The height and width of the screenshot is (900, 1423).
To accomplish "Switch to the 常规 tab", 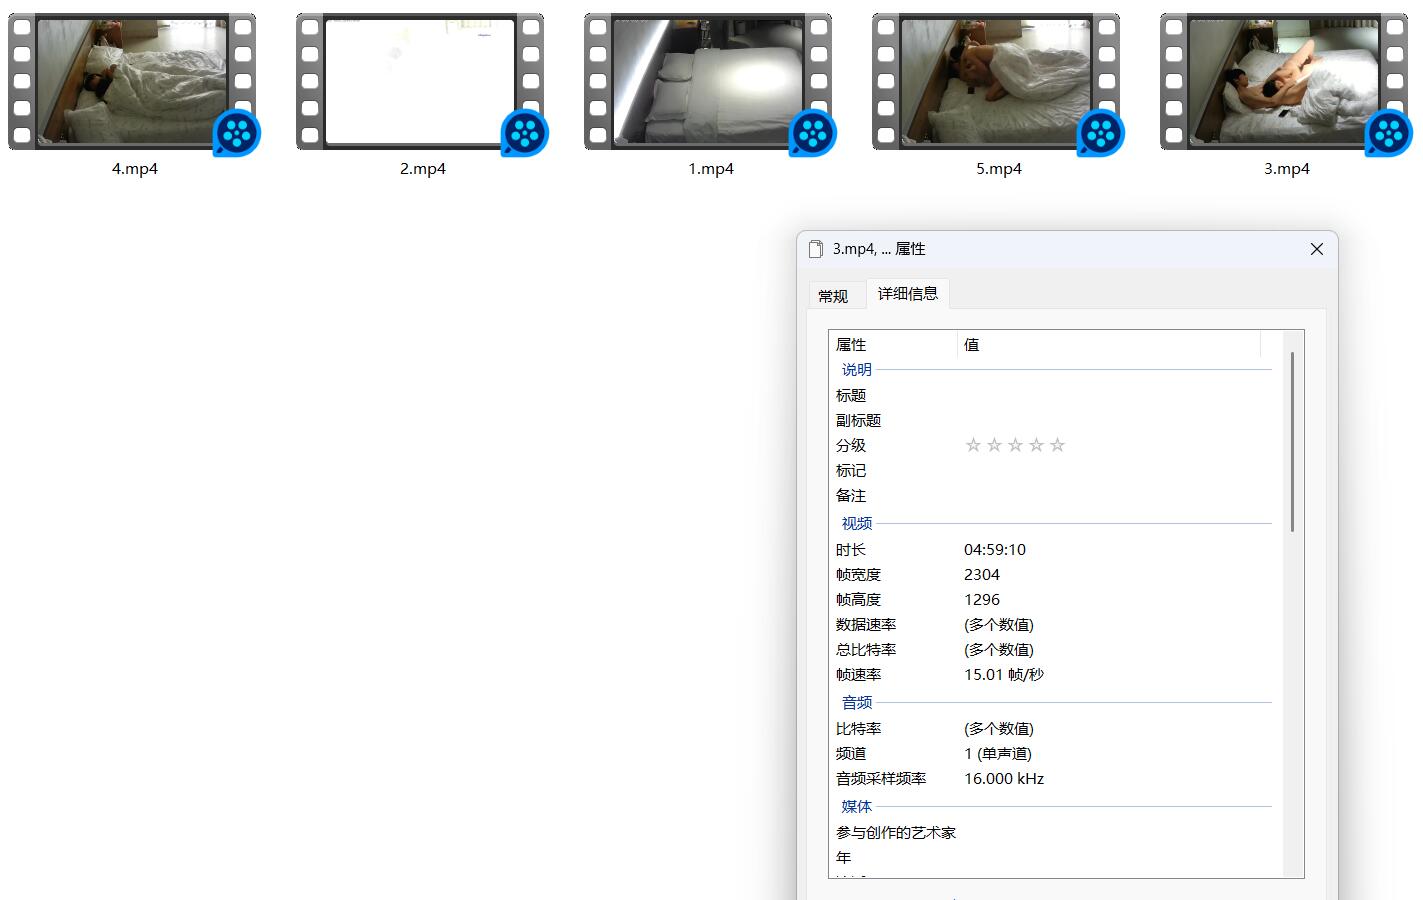I will click(x=833, y=296).
